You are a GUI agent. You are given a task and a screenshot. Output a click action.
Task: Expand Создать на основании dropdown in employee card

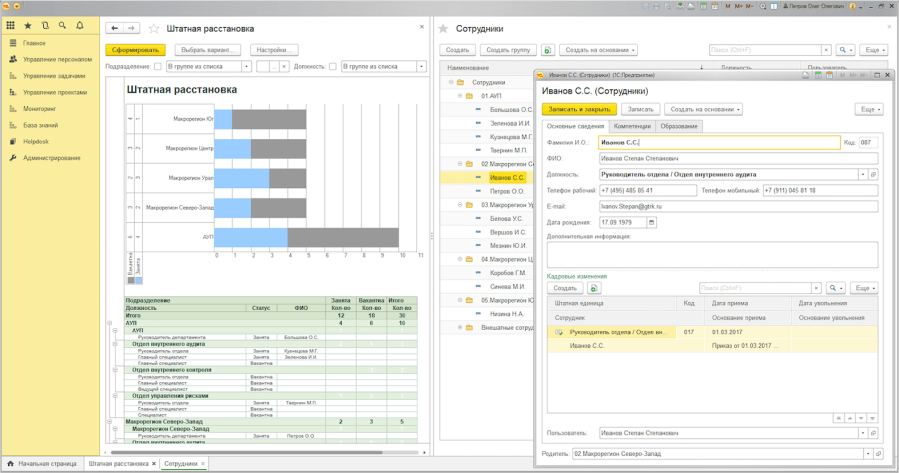point(704,109)
